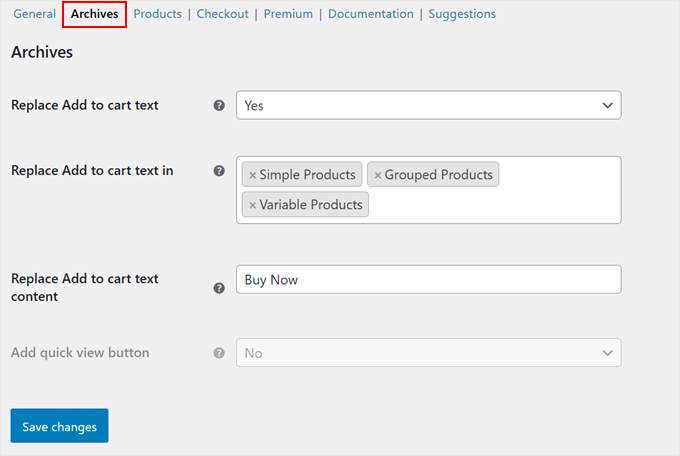Image resolution: width=680 pixels, height=456 pixels.
Task: Click help icon beside Add quick view button
Action: 219,353
